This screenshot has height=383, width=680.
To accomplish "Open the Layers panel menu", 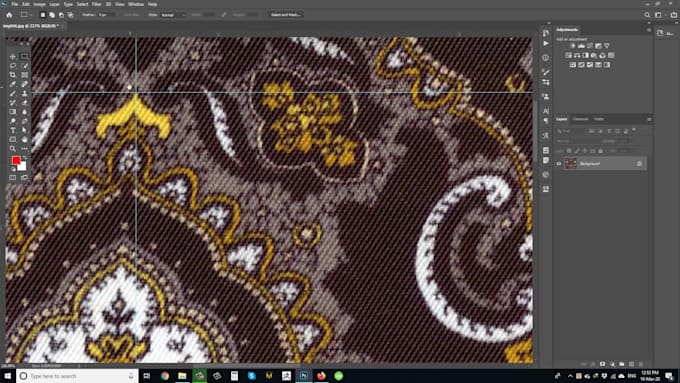I will pyautogui.click(x=649, y=119).
